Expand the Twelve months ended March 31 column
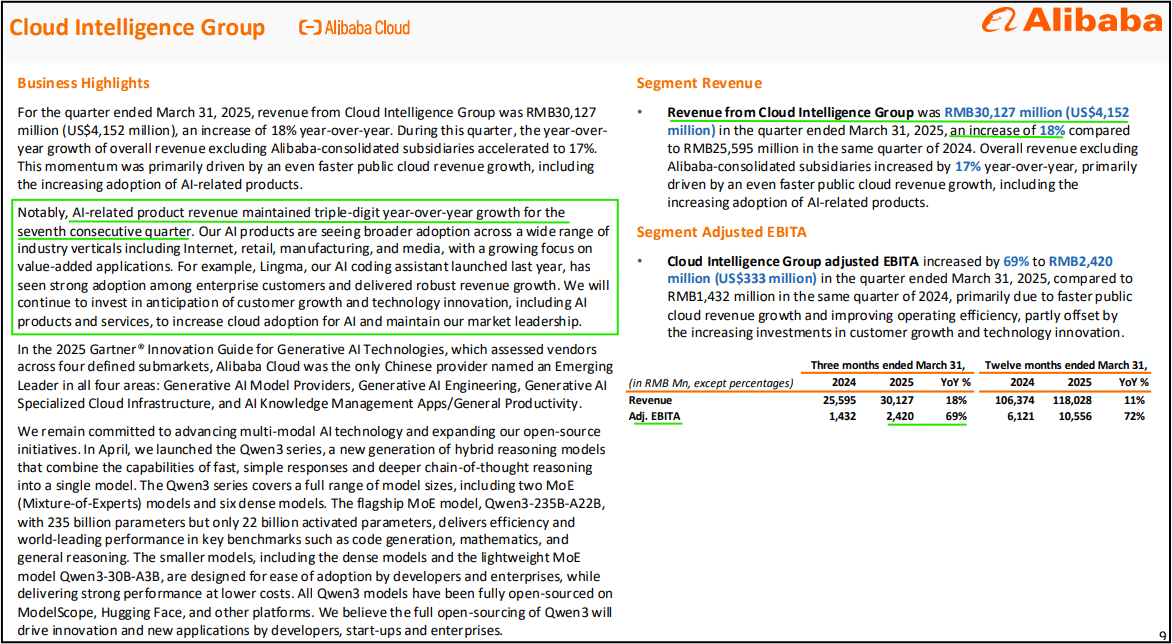 tap(1065, 365)
